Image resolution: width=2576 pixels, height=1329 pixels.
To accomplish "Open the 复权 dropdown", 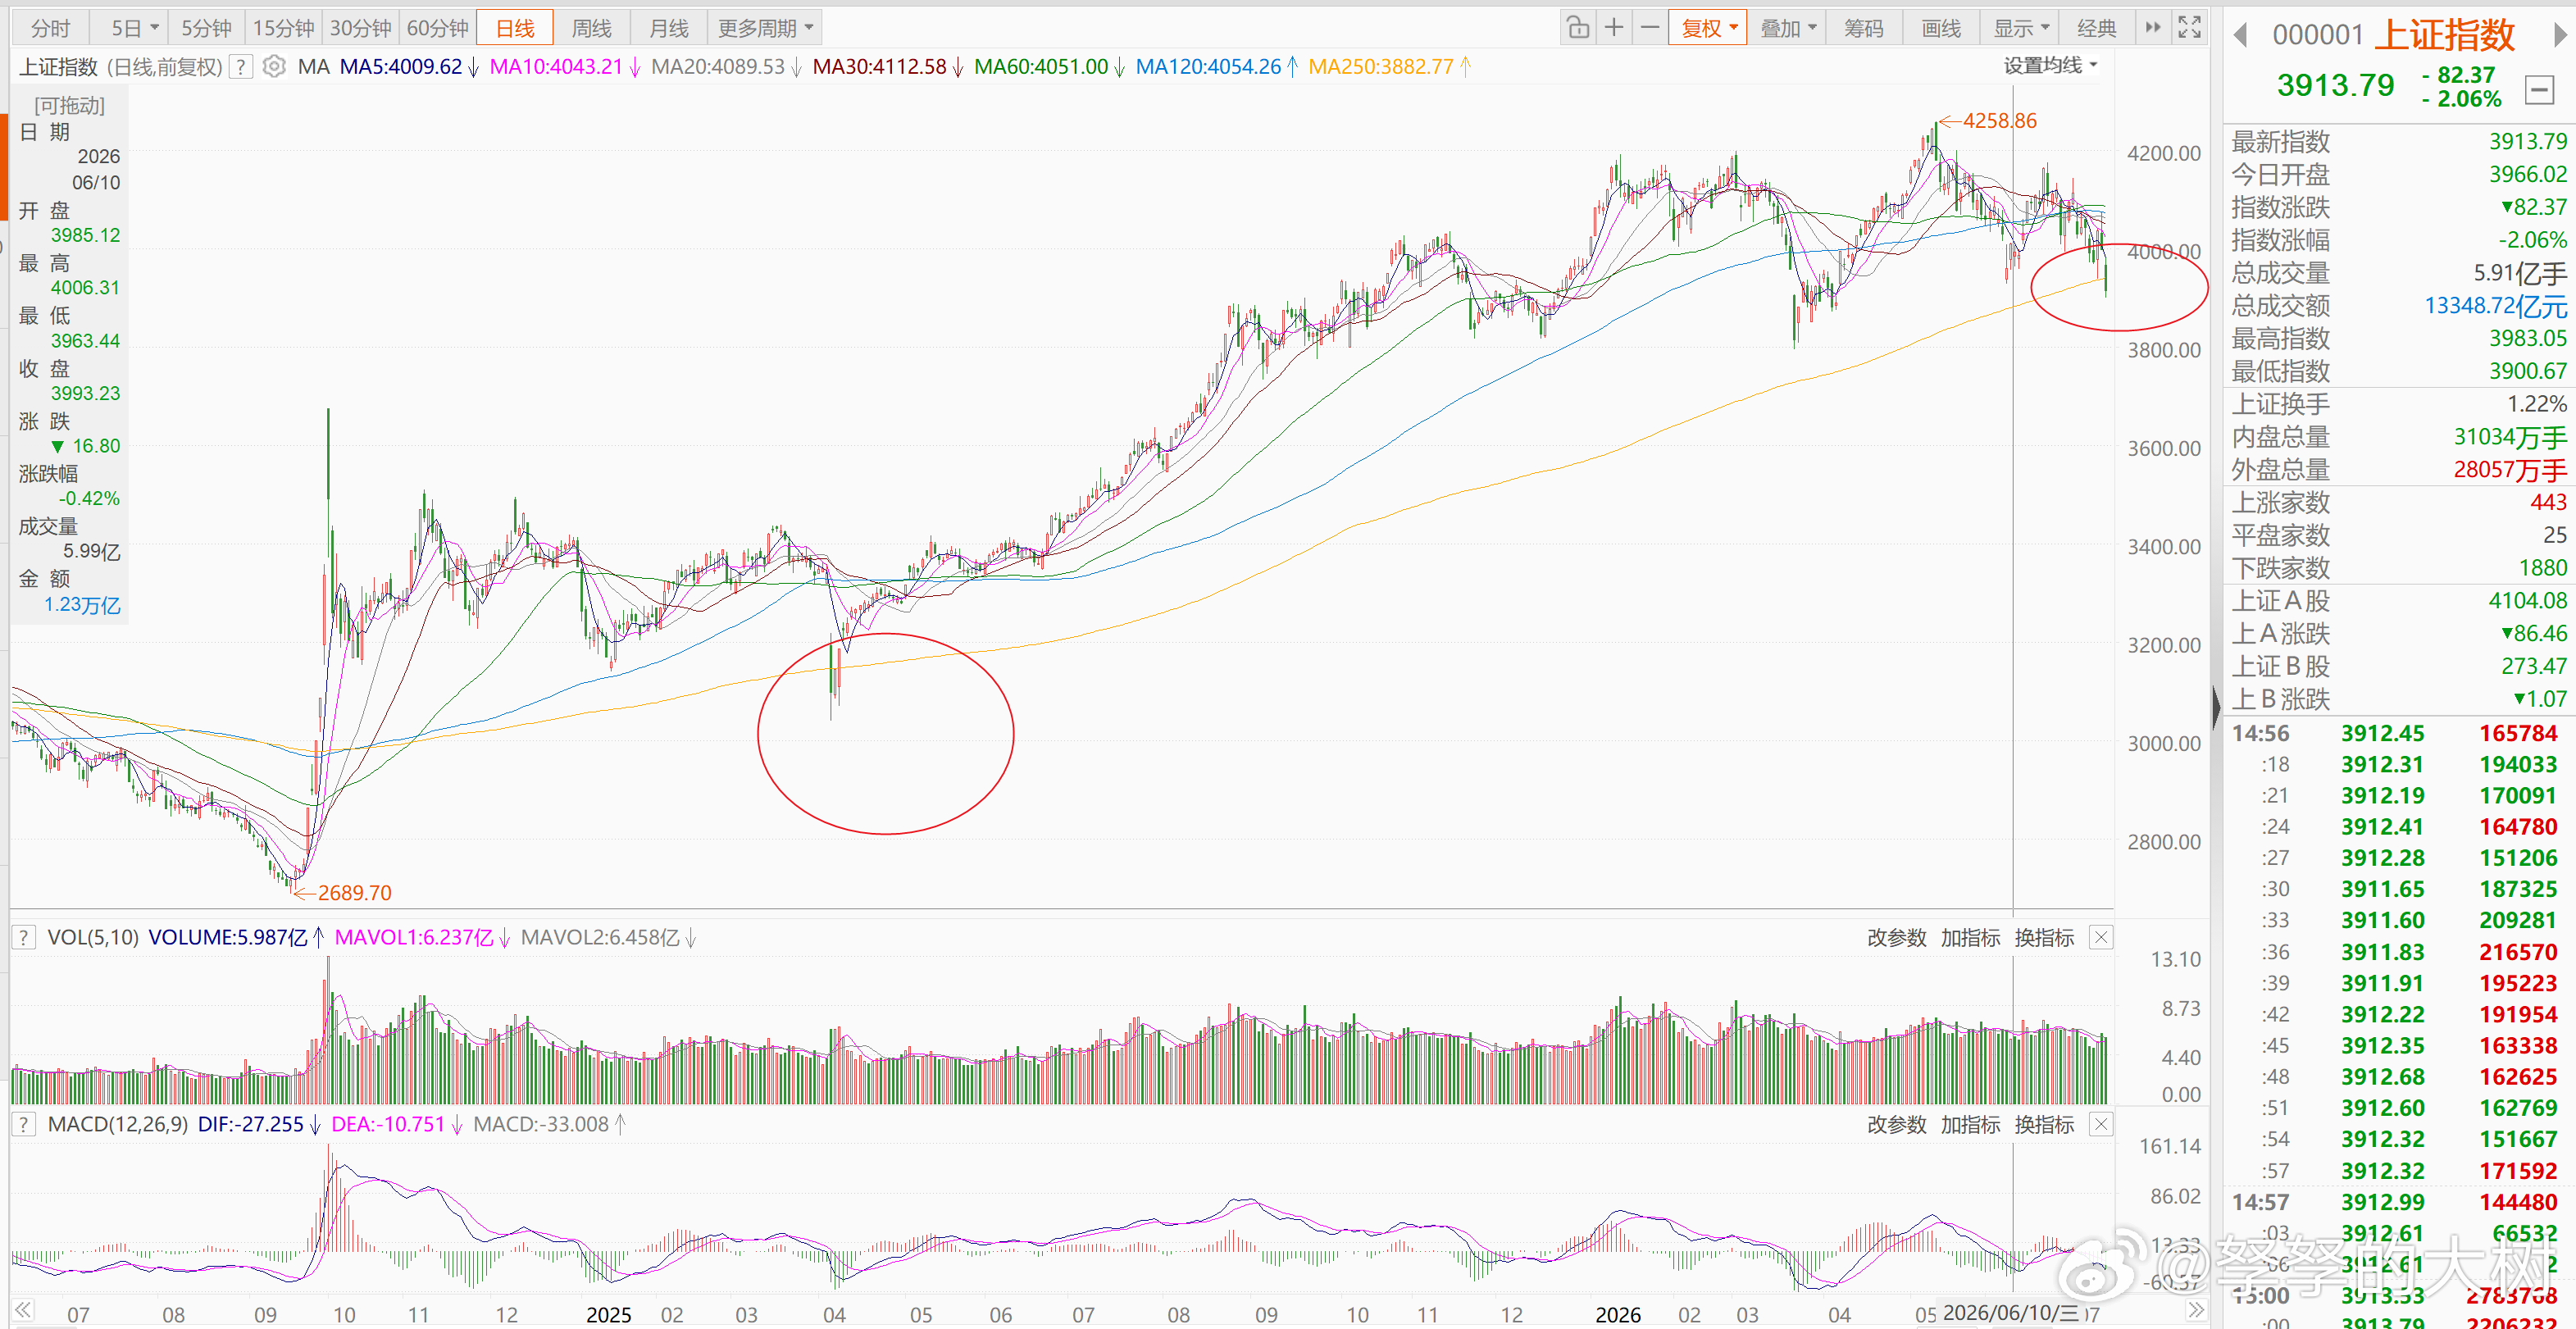I will (x=1708, y=28).
